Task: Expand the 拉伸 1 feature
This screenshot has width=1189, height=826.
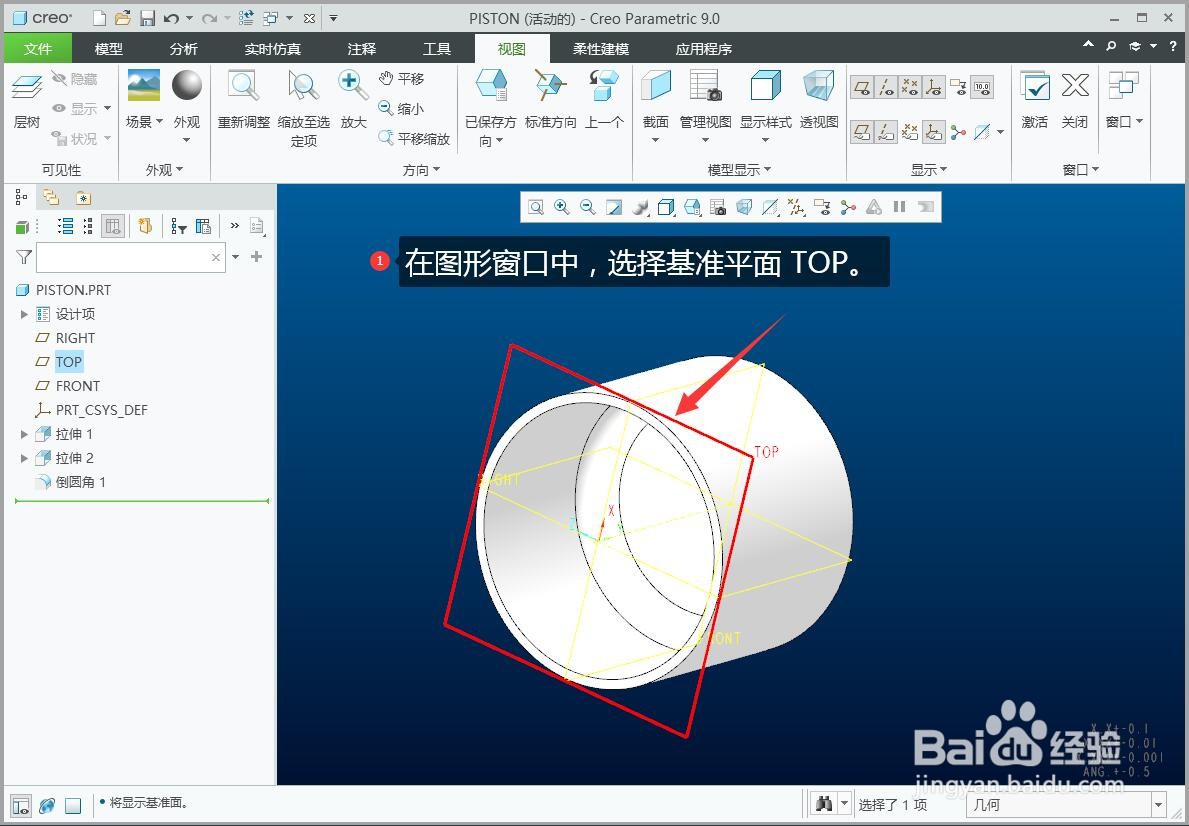Action: [x=24, y=435]
